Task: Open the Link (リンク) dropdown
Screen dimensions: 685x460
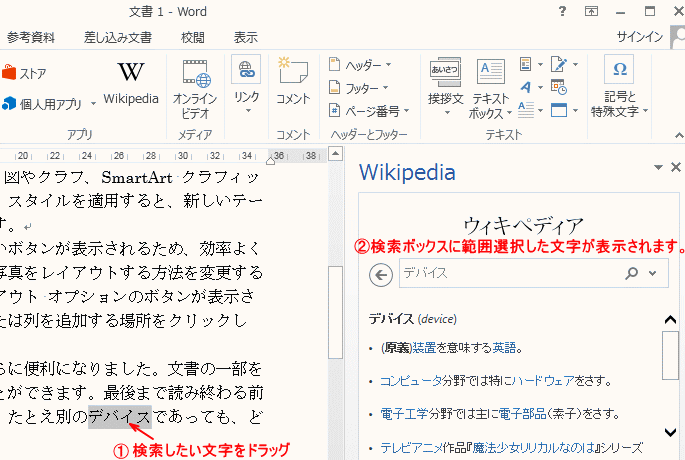Action: click(246, 86)
